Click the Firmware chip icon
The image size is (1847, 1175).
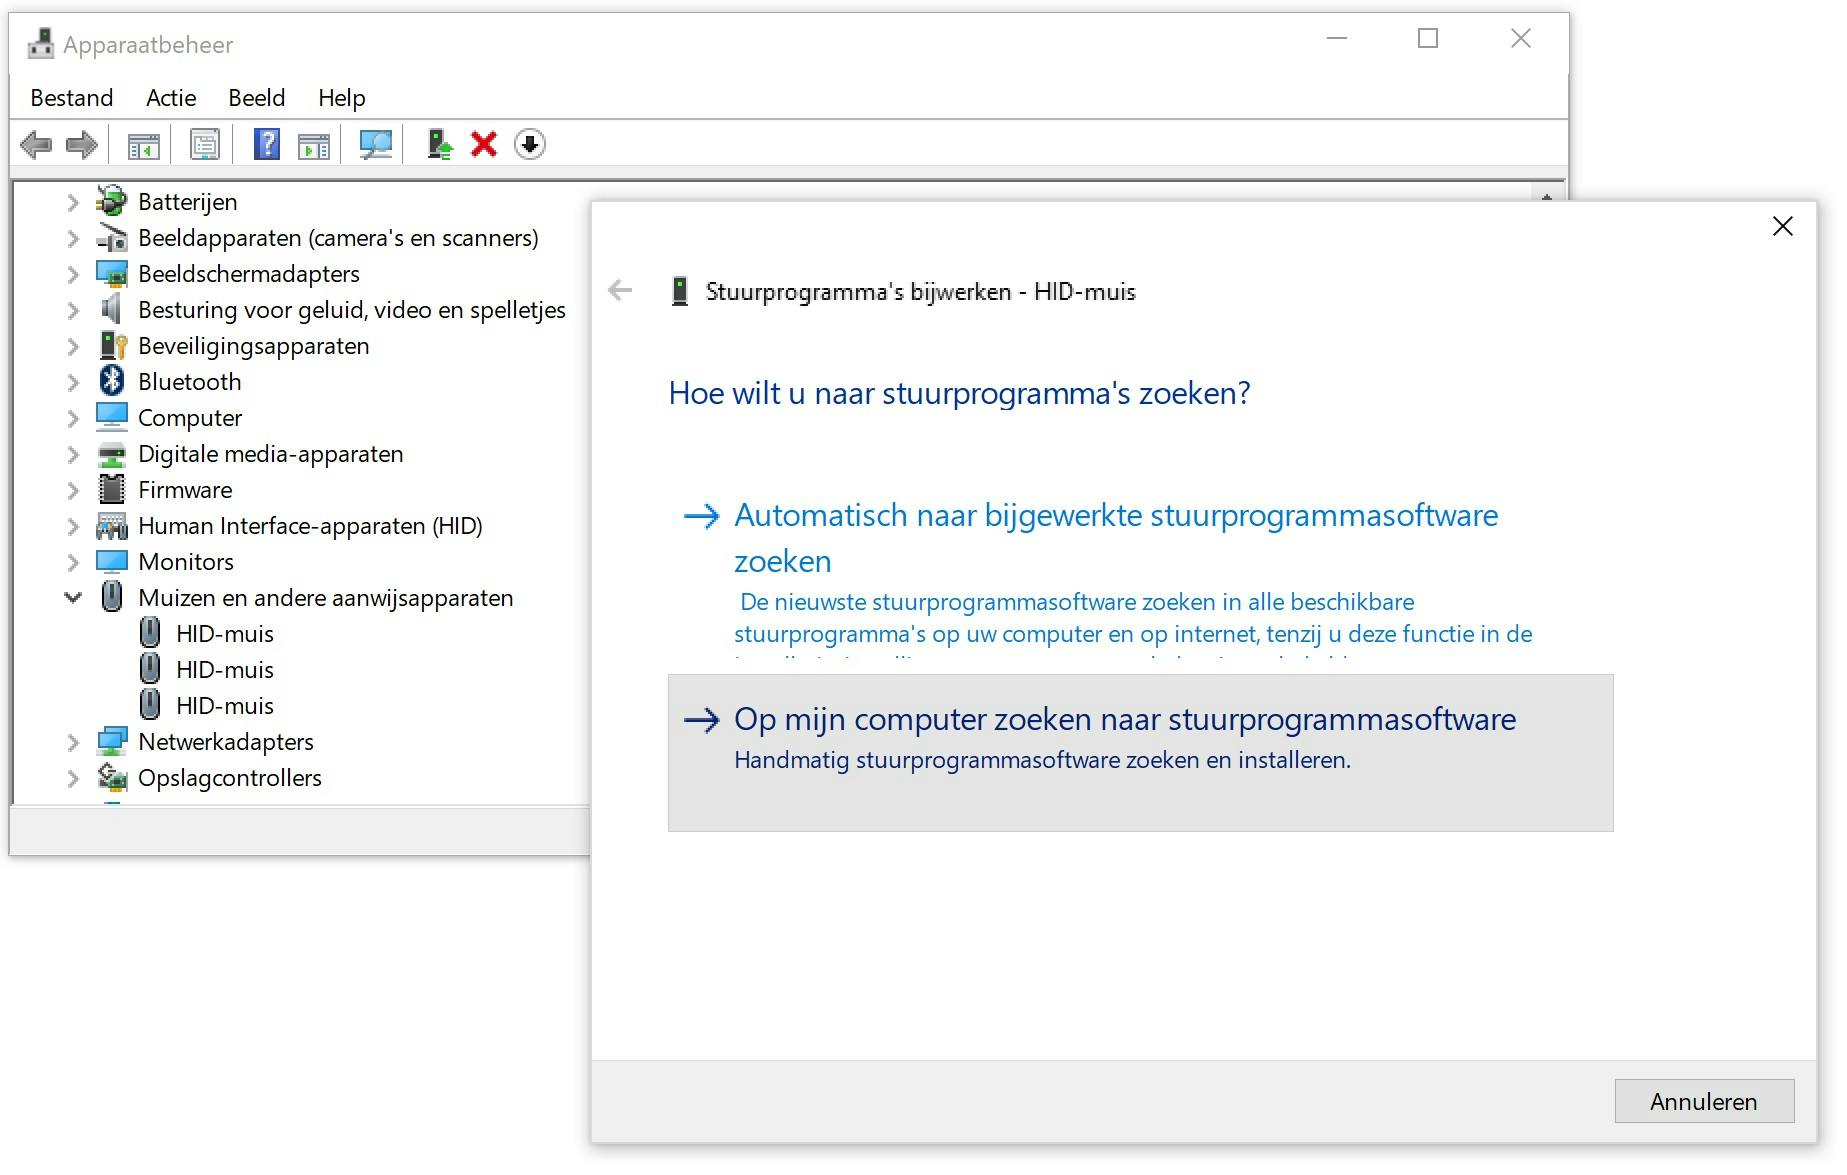coord(112,489)
